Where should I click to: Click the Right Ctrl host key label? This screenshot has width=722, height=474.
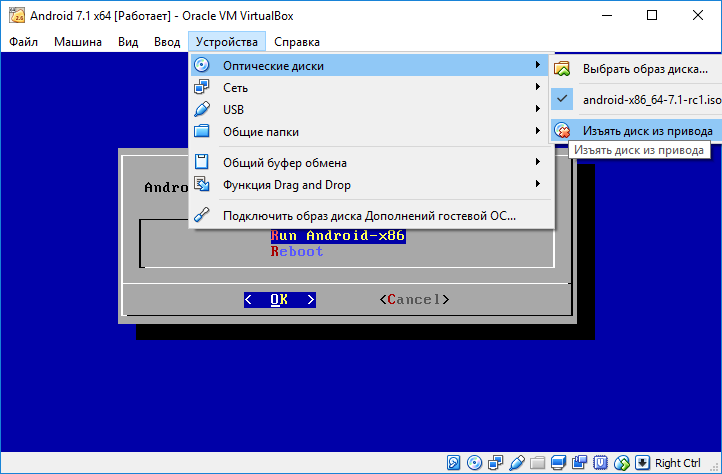click(677, 462)
